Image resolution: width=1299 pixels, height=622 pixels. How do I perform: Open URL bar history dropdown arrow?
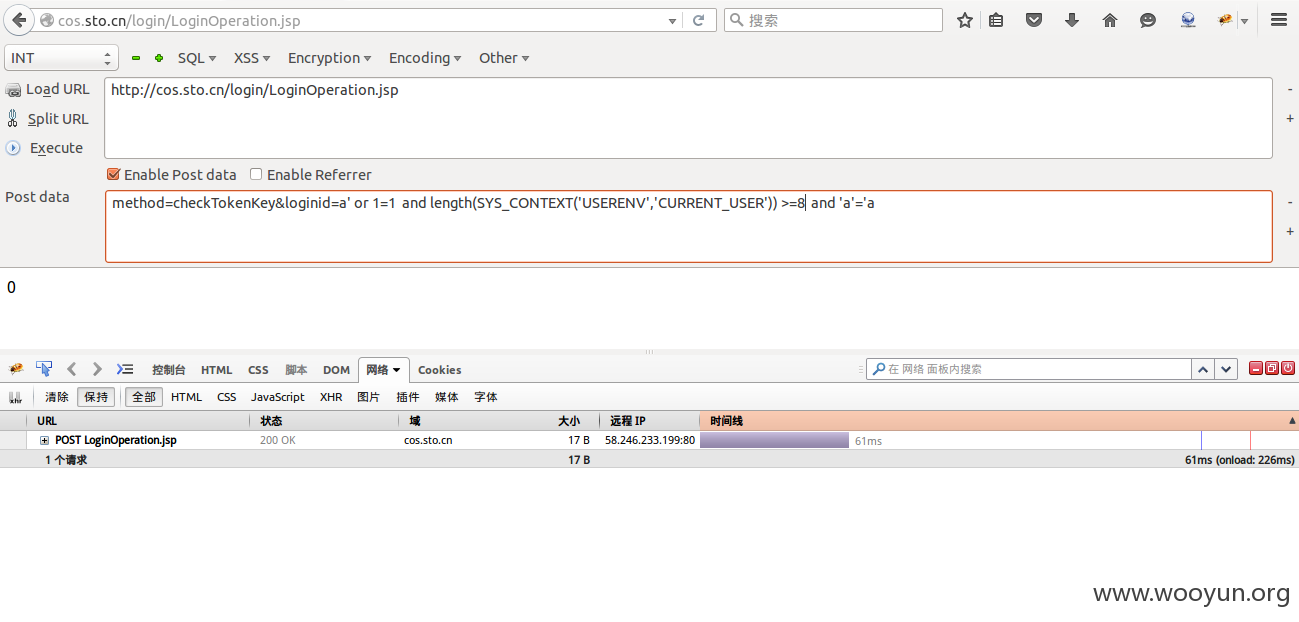(672, 20)
